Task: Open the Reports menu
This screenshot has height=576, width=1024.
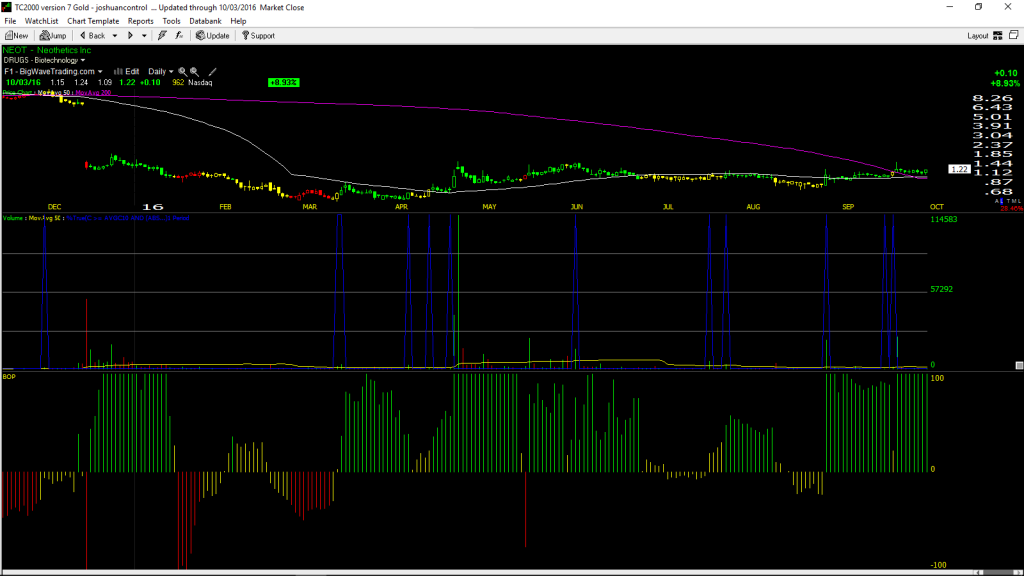Action: click(140, 21)
